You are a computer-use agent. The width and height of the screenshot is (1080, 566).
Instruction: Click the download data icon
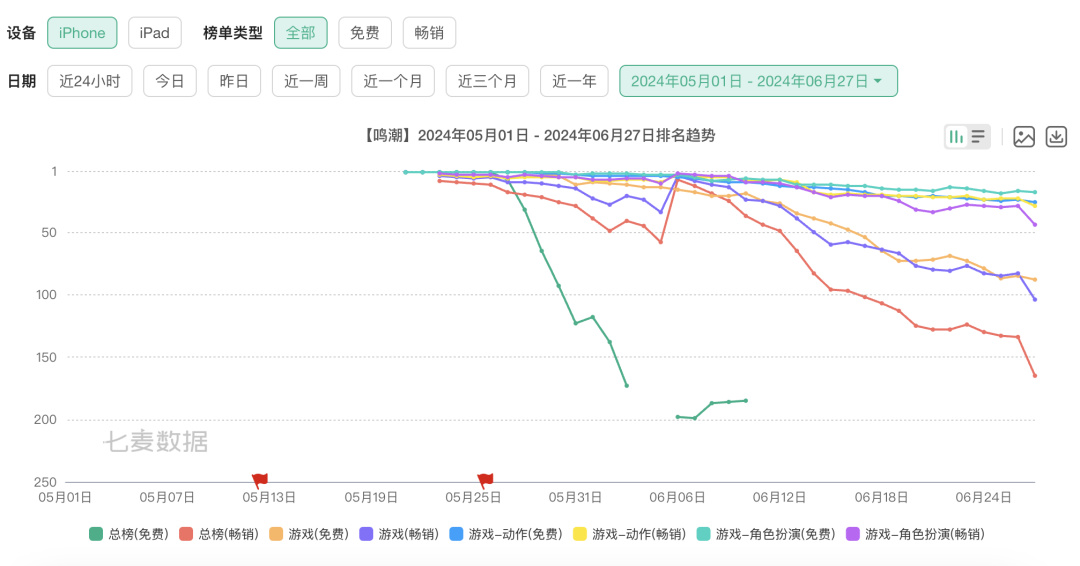click(x=1056, y=137)
